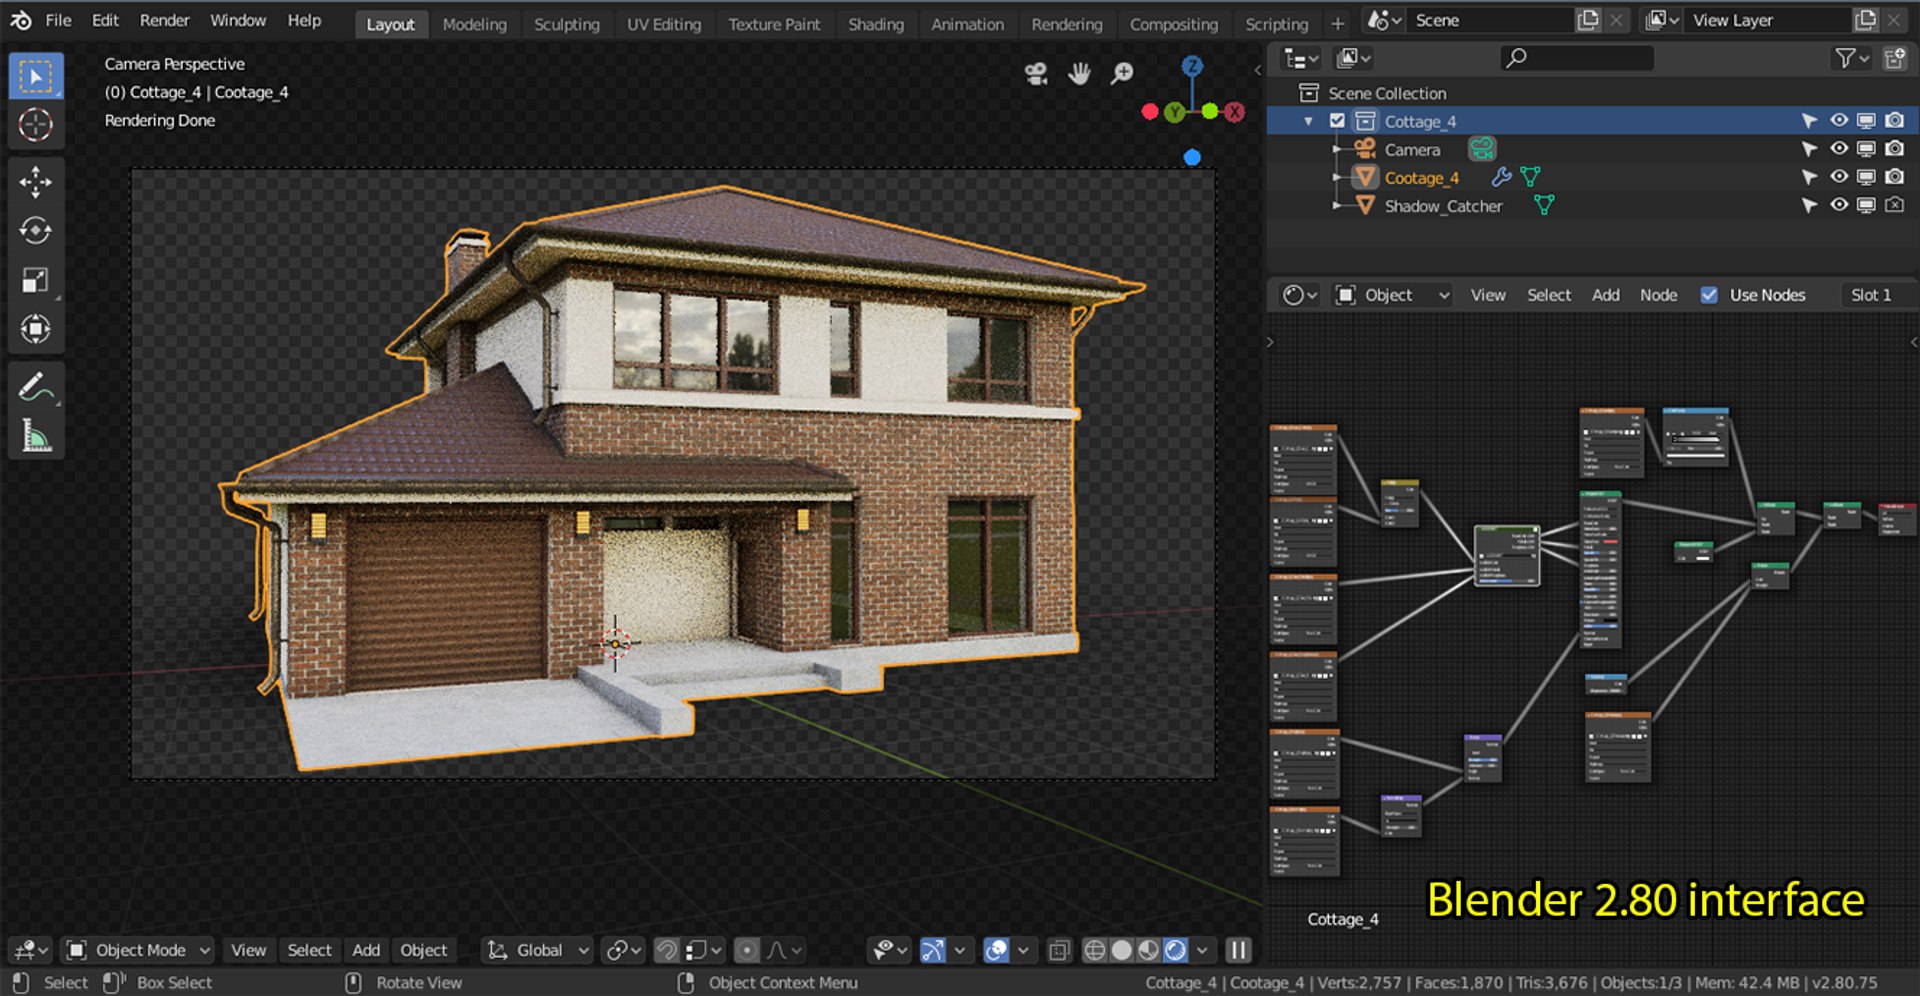Open the File menu
1920x996 pixels.
click(58, 20)
